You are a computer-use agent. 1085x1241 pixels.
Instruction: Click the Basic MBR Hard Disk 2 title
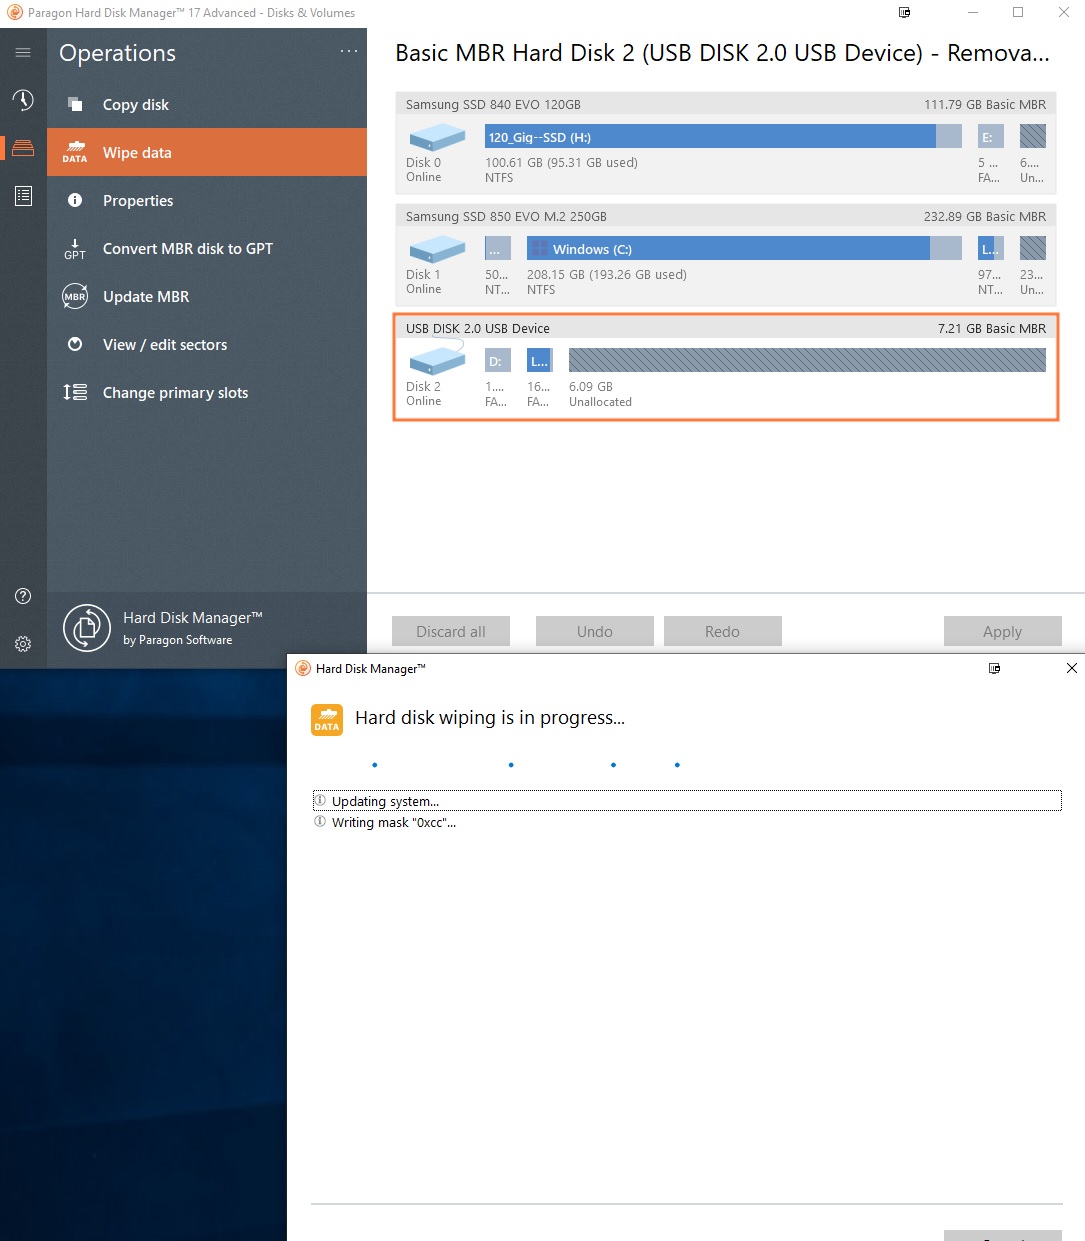[x=722, y=53]
